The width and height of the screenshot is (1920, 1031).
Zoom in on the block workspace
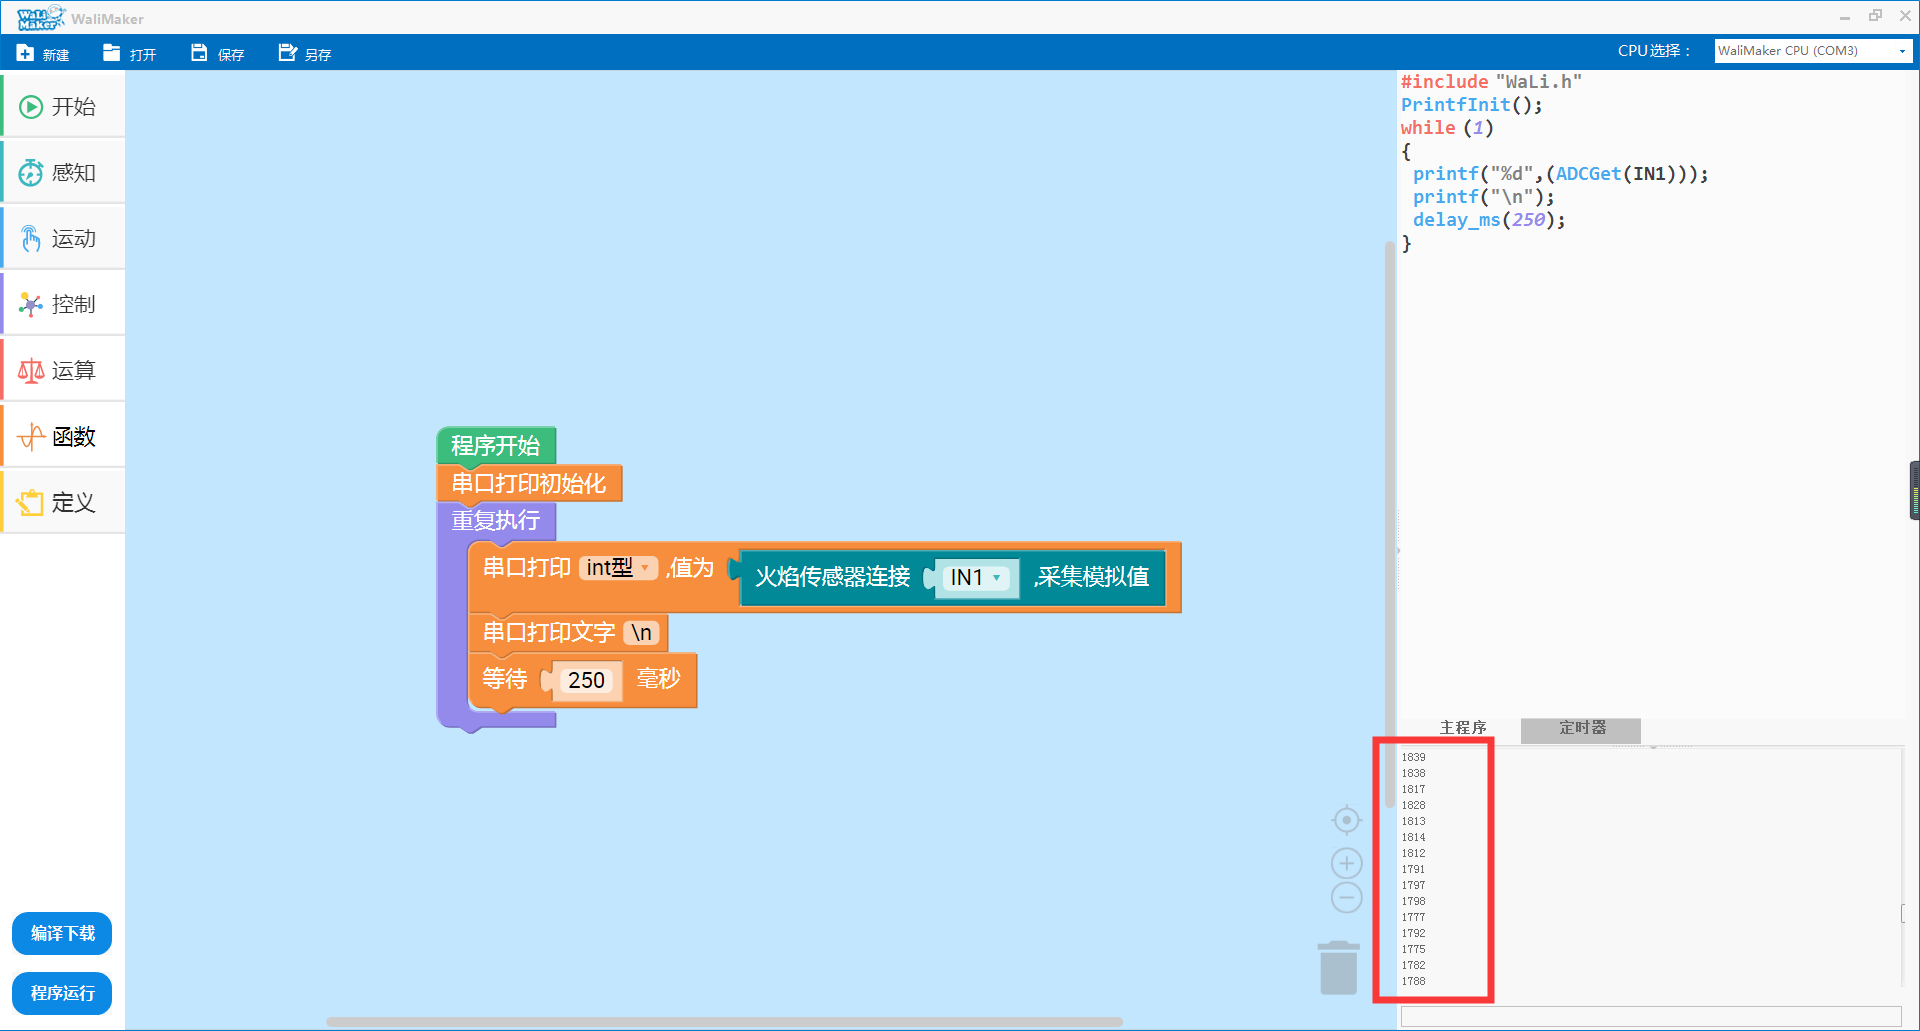click(x=1347, y=863)
